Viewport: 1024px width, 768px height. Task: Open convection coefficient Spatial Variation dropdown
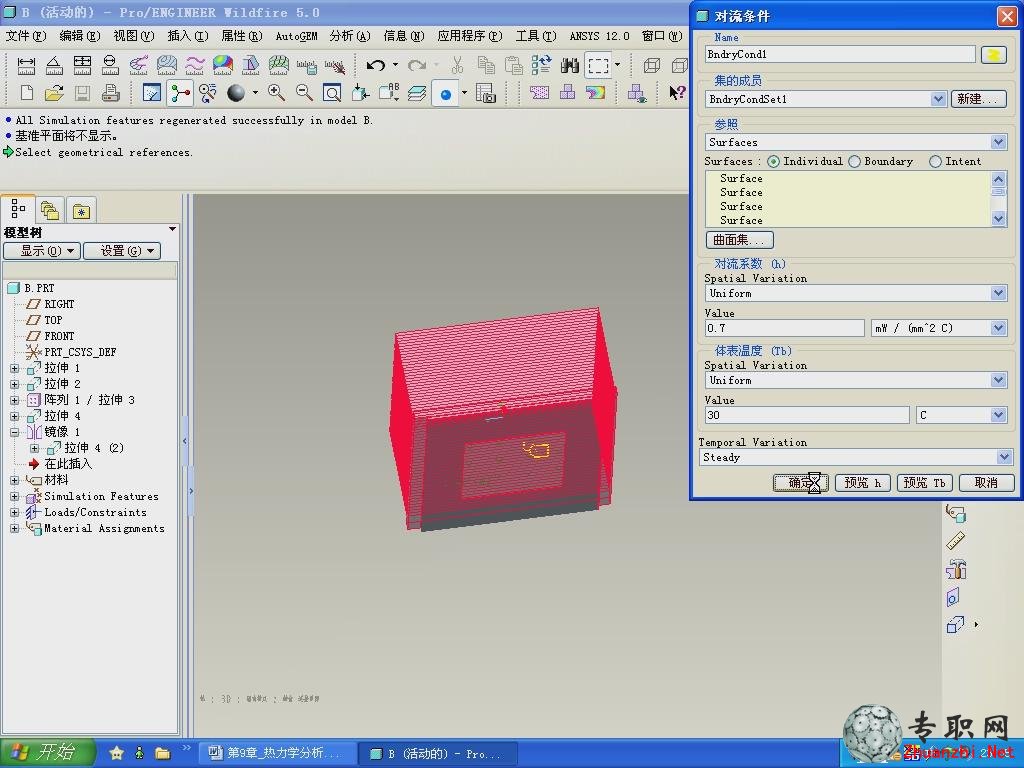[998, 293]
